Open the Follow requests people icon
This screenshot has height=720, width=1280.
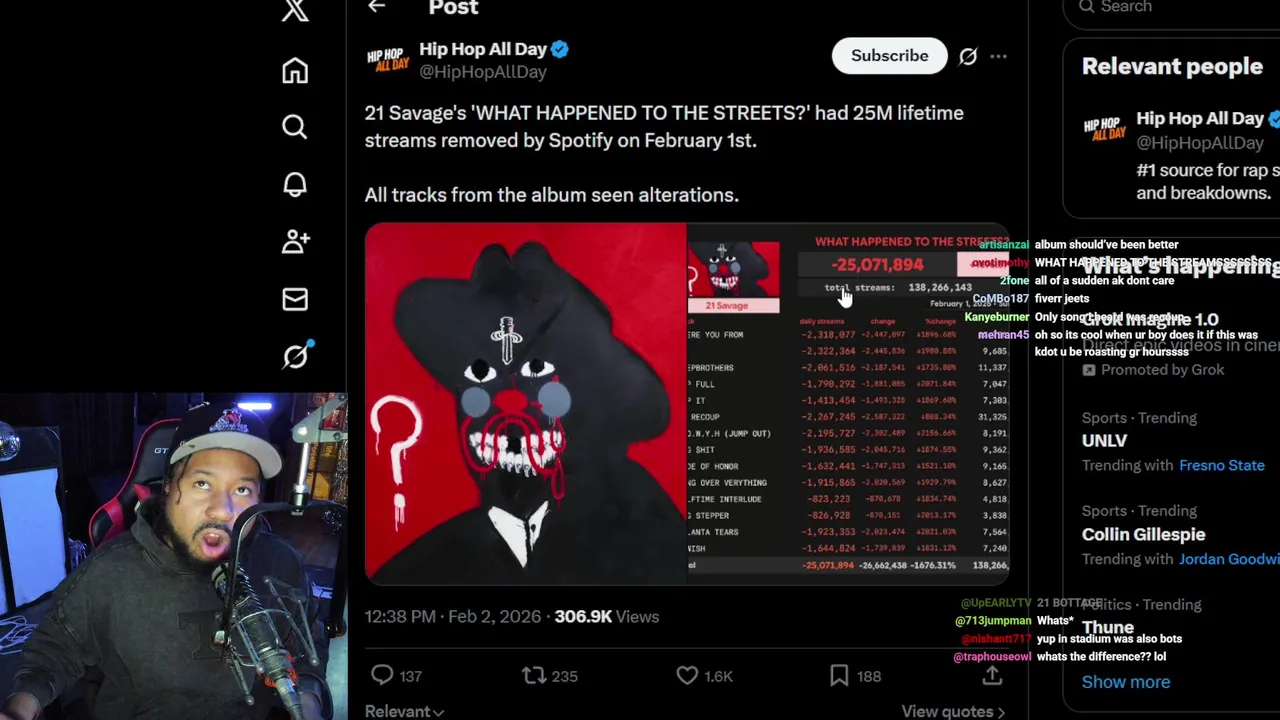(295, 241)
